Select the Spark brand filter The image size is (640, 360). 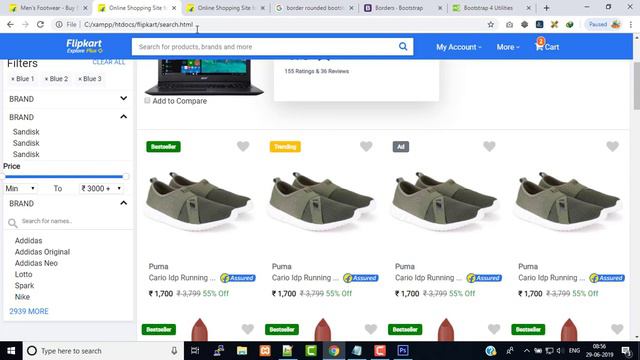click(x=24, y=286)
